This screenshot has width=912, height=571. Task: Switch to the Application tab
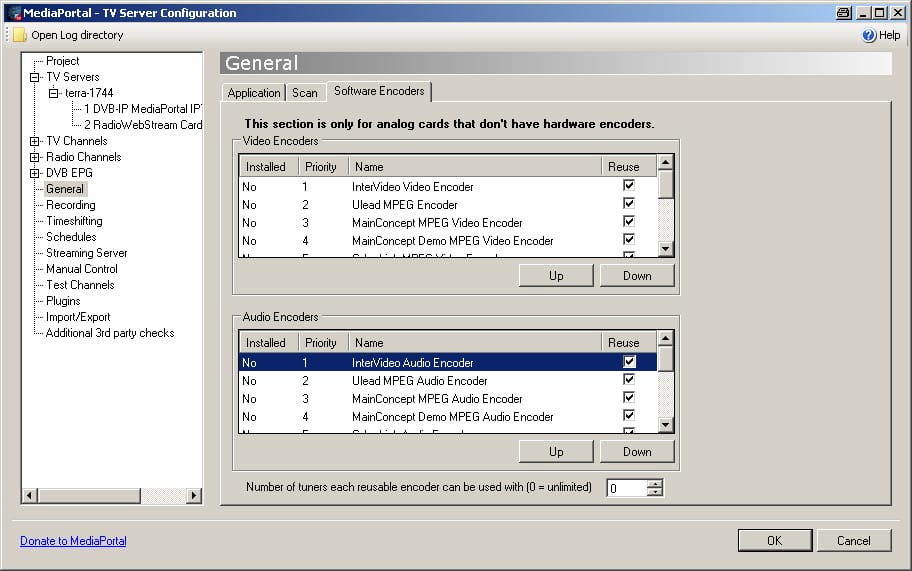tap(254, 93)
